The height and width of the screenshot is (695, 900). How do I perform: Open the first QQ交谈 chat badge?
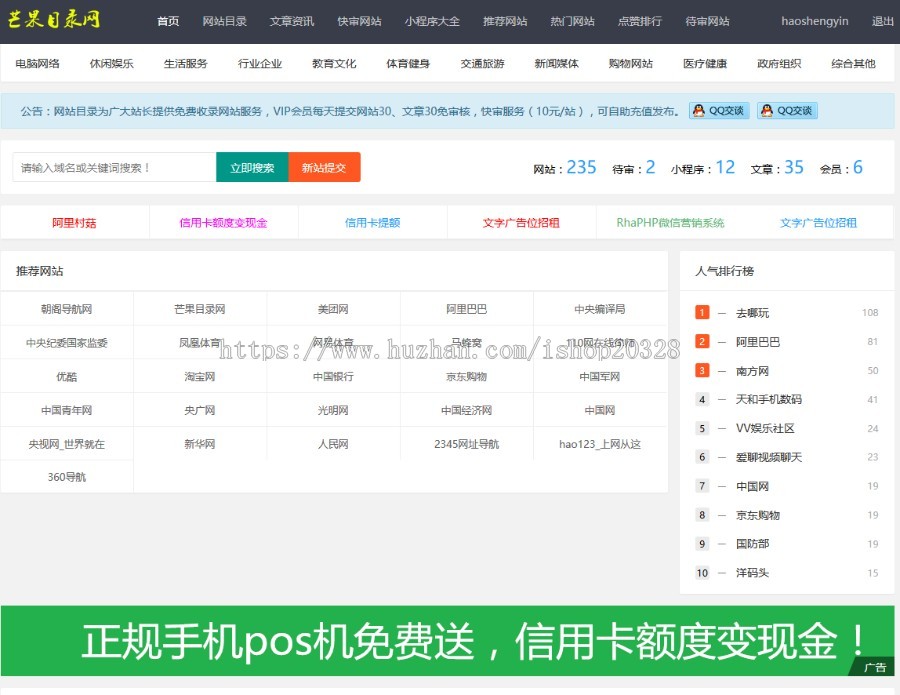coord(719,111)
